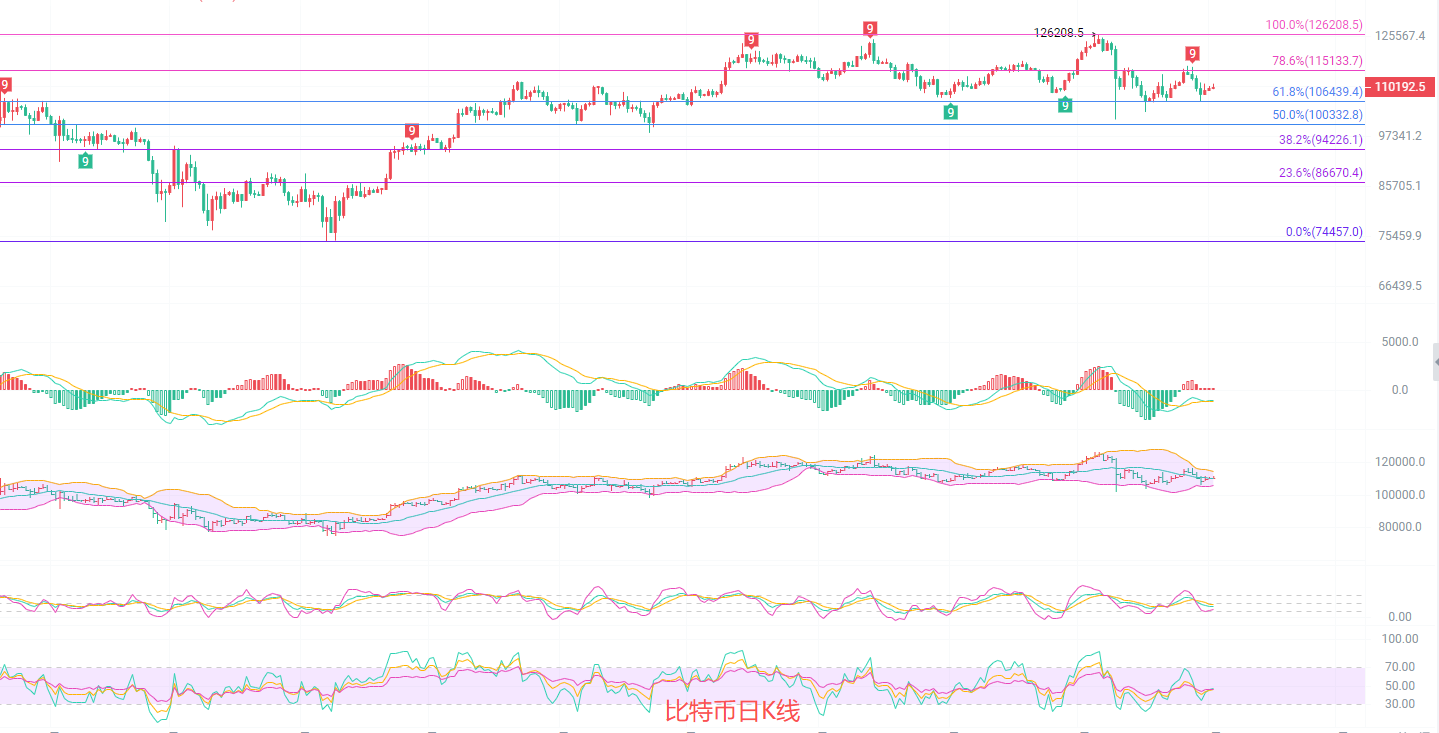
Task: Click the 61.8% Fibonacci level label
Action: click(1317, 91)
